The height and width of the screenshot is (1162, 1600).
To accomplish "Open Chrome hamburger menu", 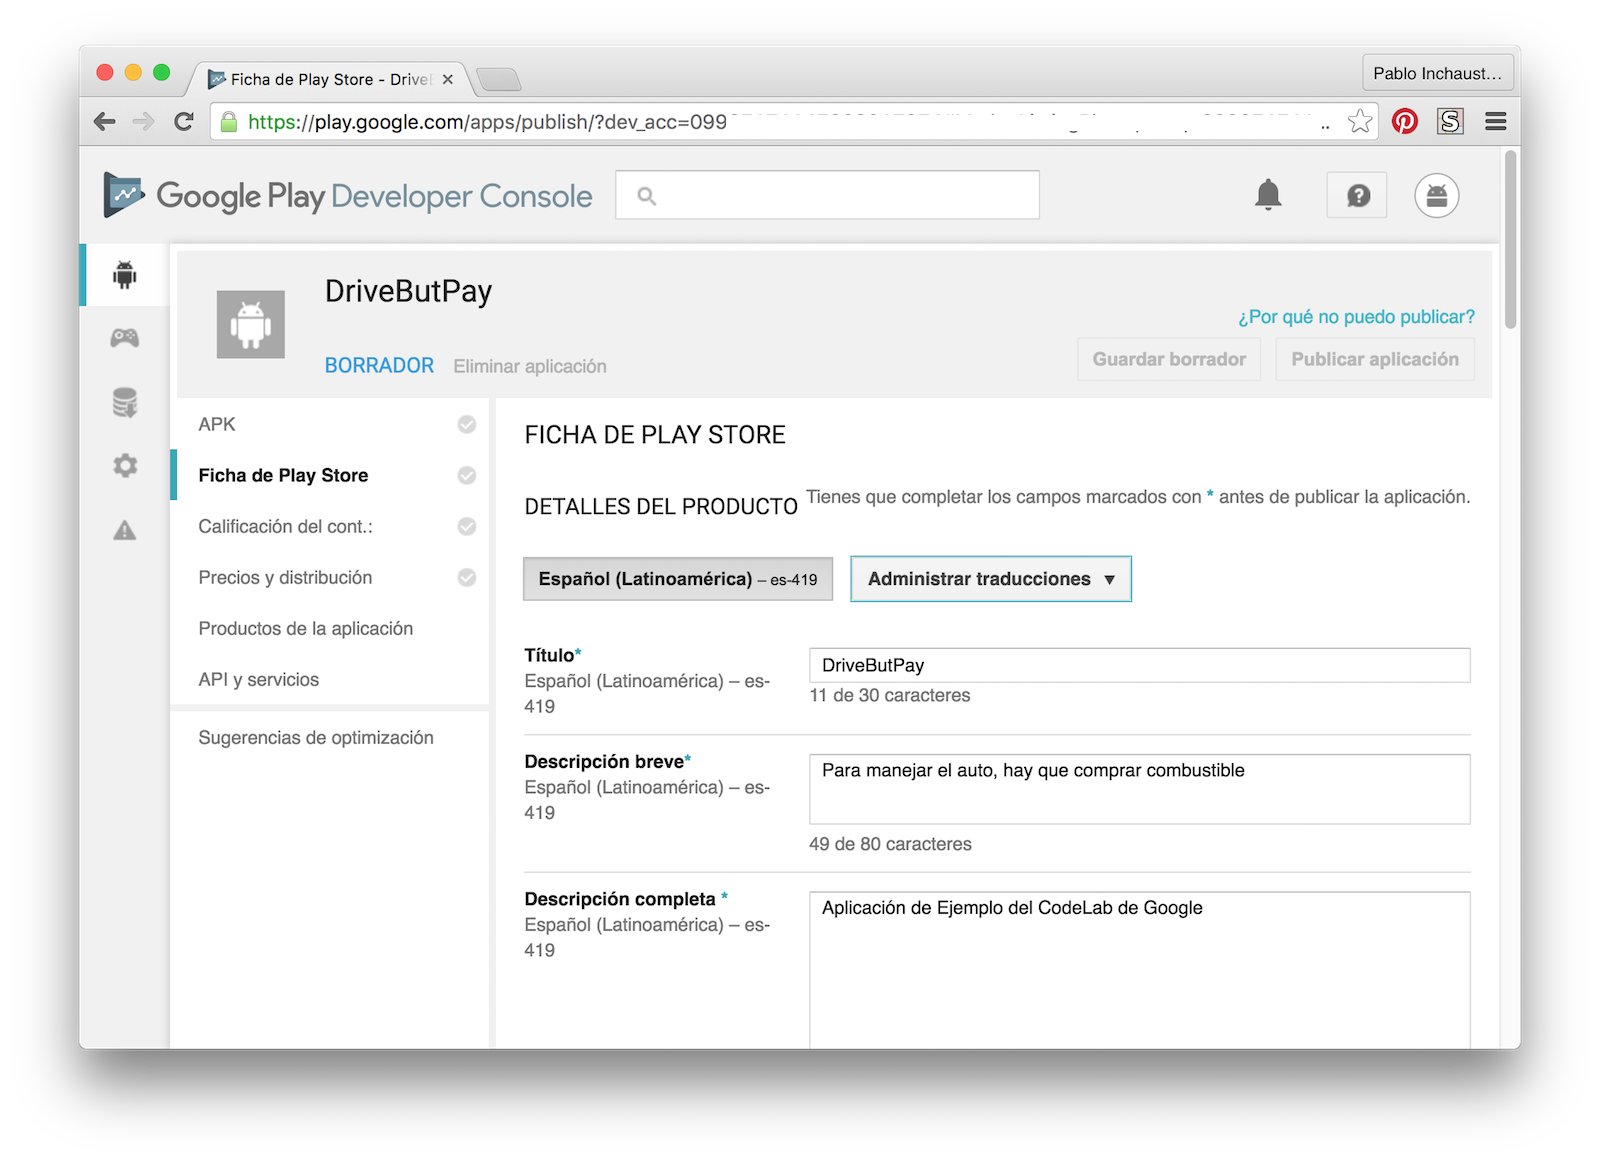I will coord(1496,122).
